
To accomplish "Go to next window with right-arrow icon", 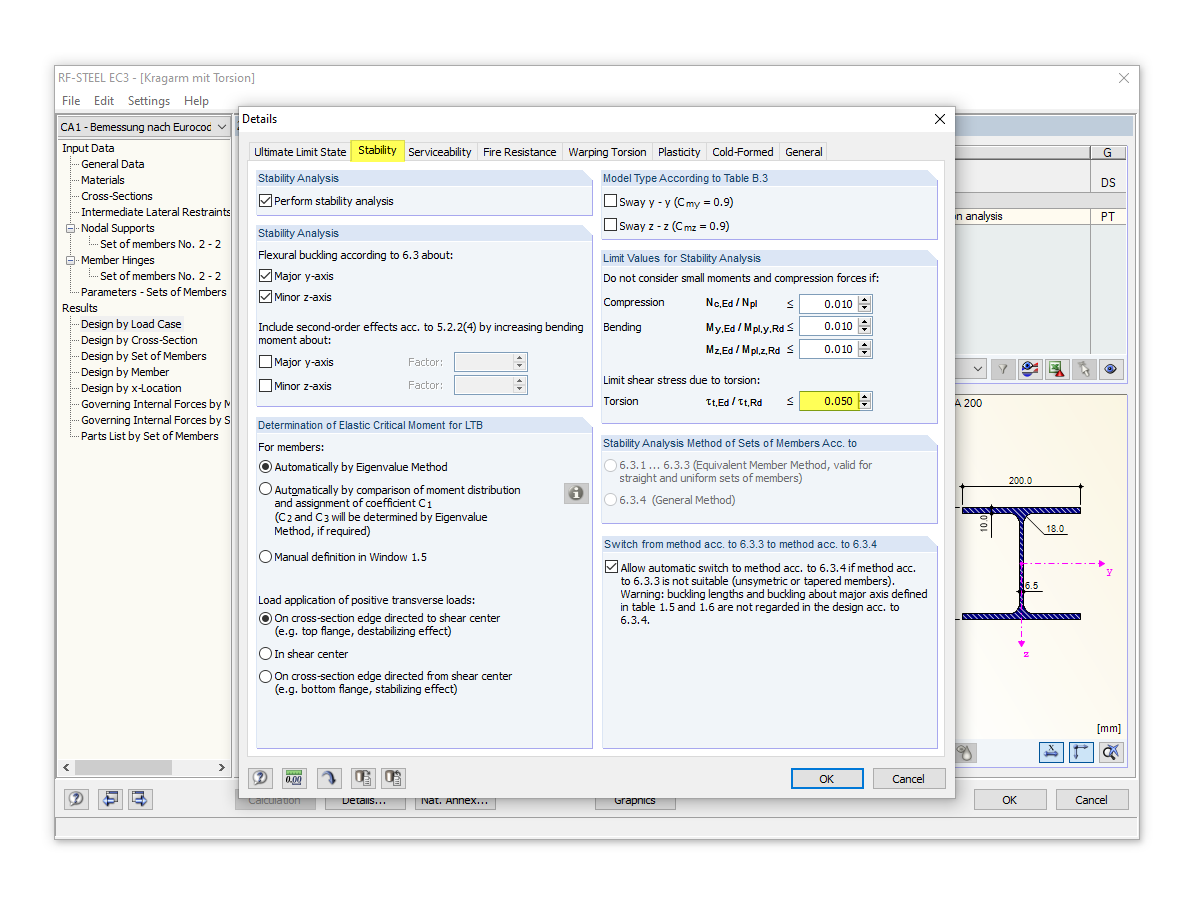I will click(x=140, y=799).
